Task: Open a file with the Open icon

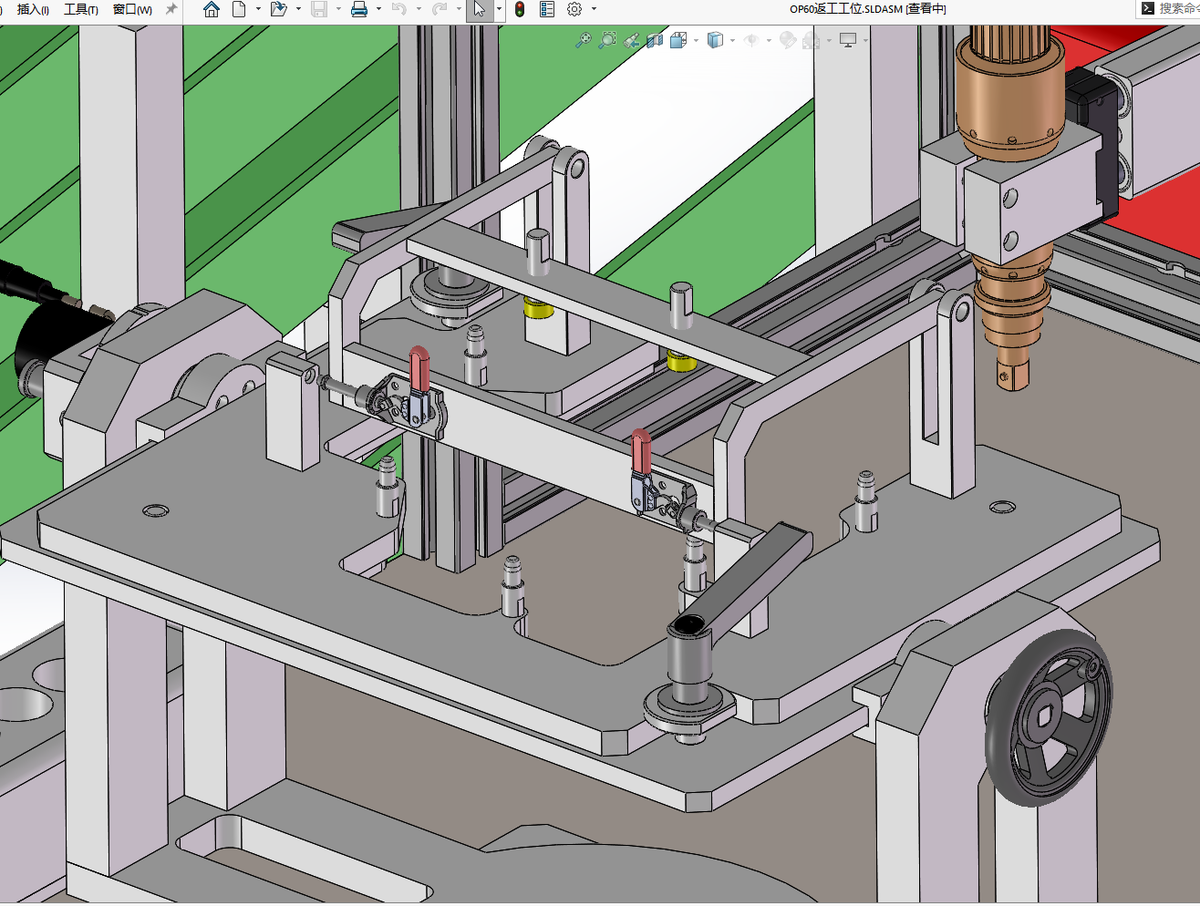Action: click(279, 9)
